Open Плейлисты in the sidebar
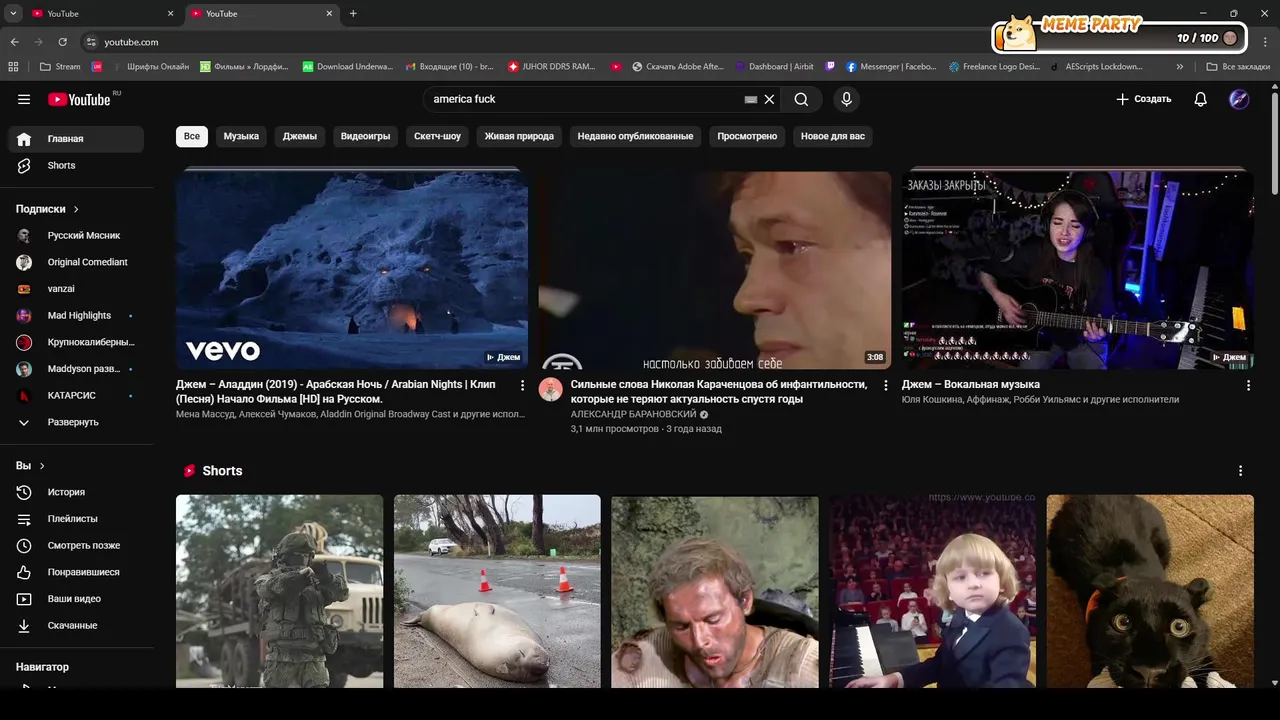 coord(76,519)
